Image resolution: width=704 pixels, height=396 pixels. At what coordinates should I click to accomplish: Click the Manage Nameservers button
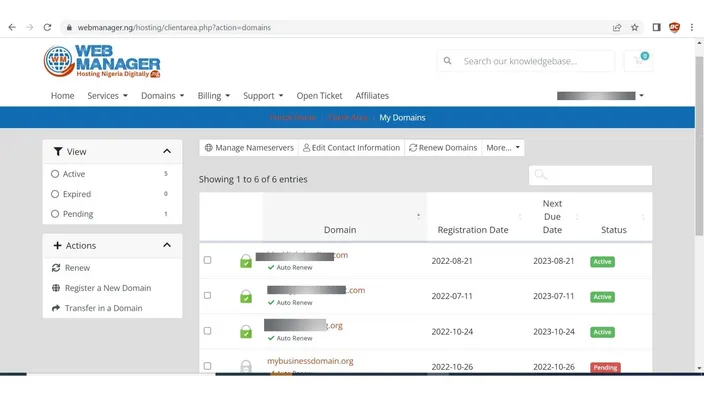249,148
